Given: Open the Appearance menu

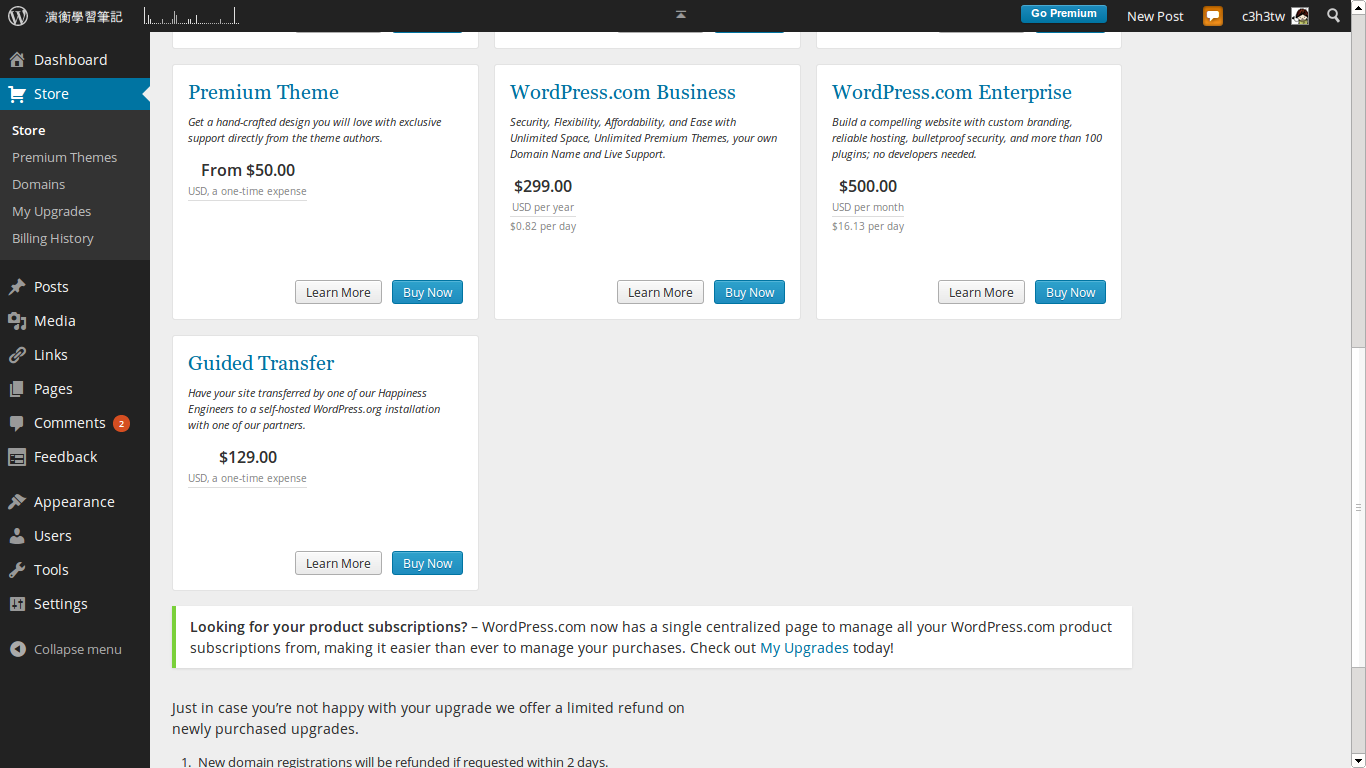Looking at the screenshot, I should [x=75, y=502].
